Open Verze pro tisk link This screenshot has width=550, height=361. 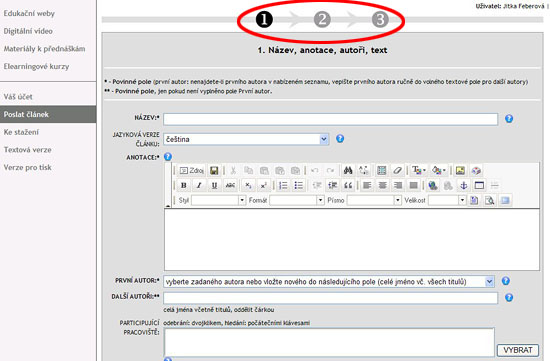click(27, 167)
